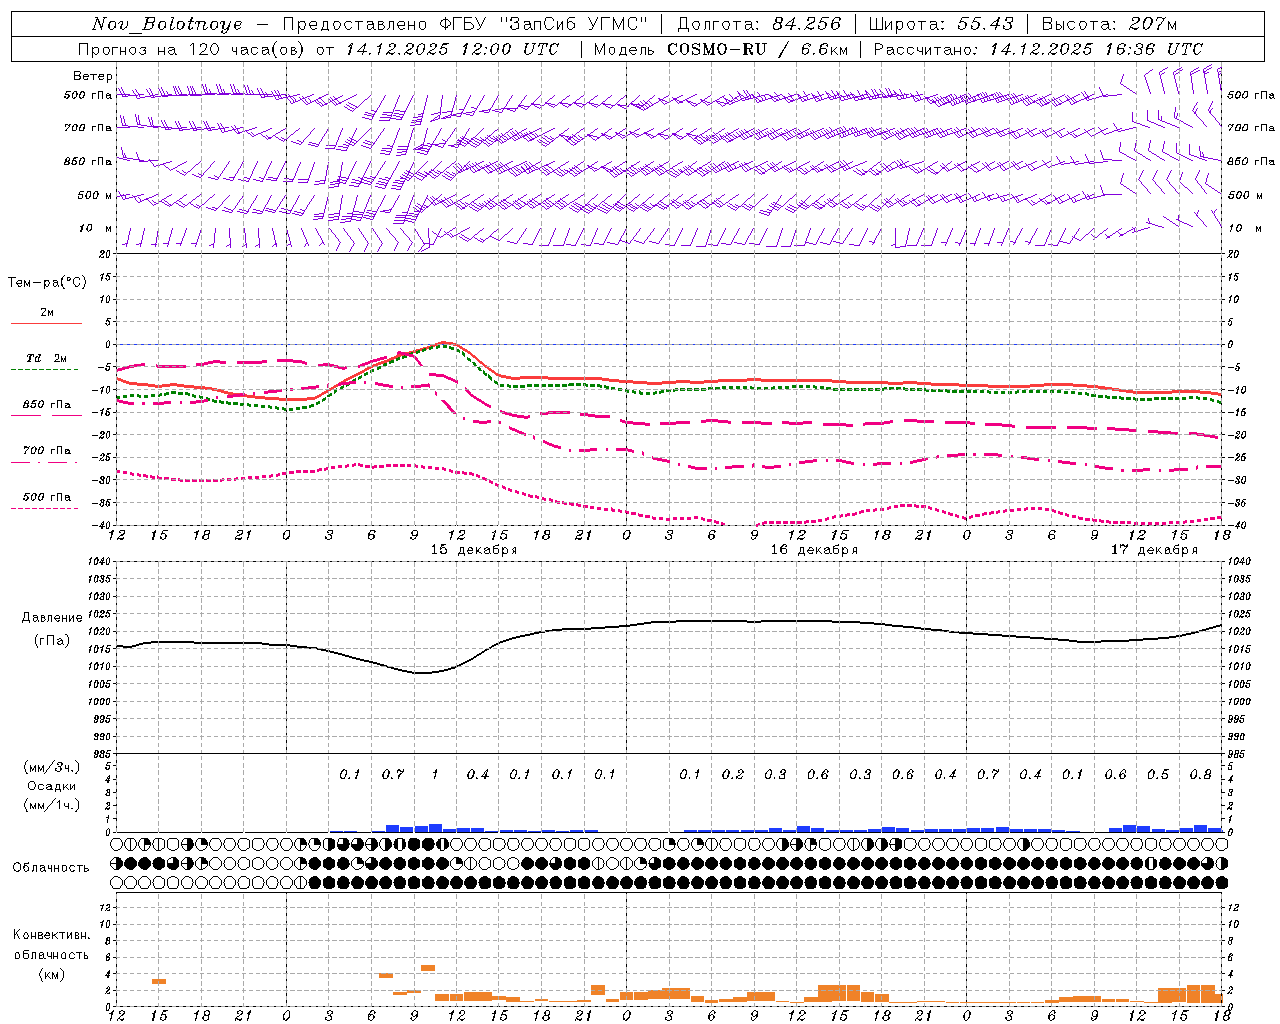Select the text Предоставлено ФГБУ "ЗапСиб УГМС"

(465, 24)
